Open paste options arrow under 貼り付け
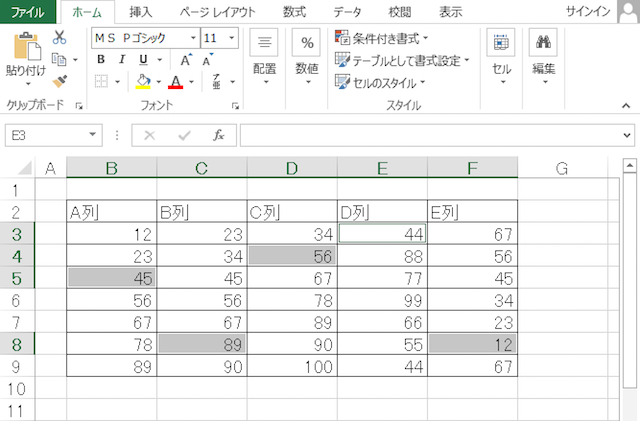The image size is (640, 421). pyautogui.click(x=28, y=84)
